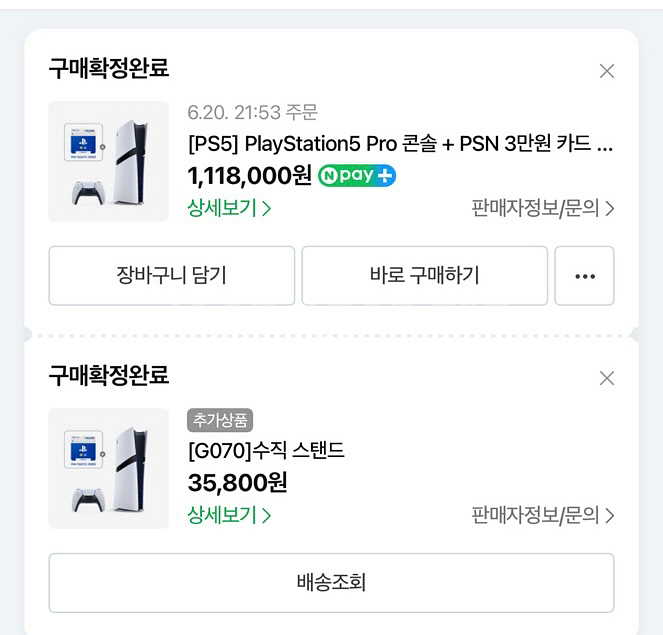Open the three-dot more options menu
The image size is (663, 635).
pyautogui.click(x=585, y=276)
